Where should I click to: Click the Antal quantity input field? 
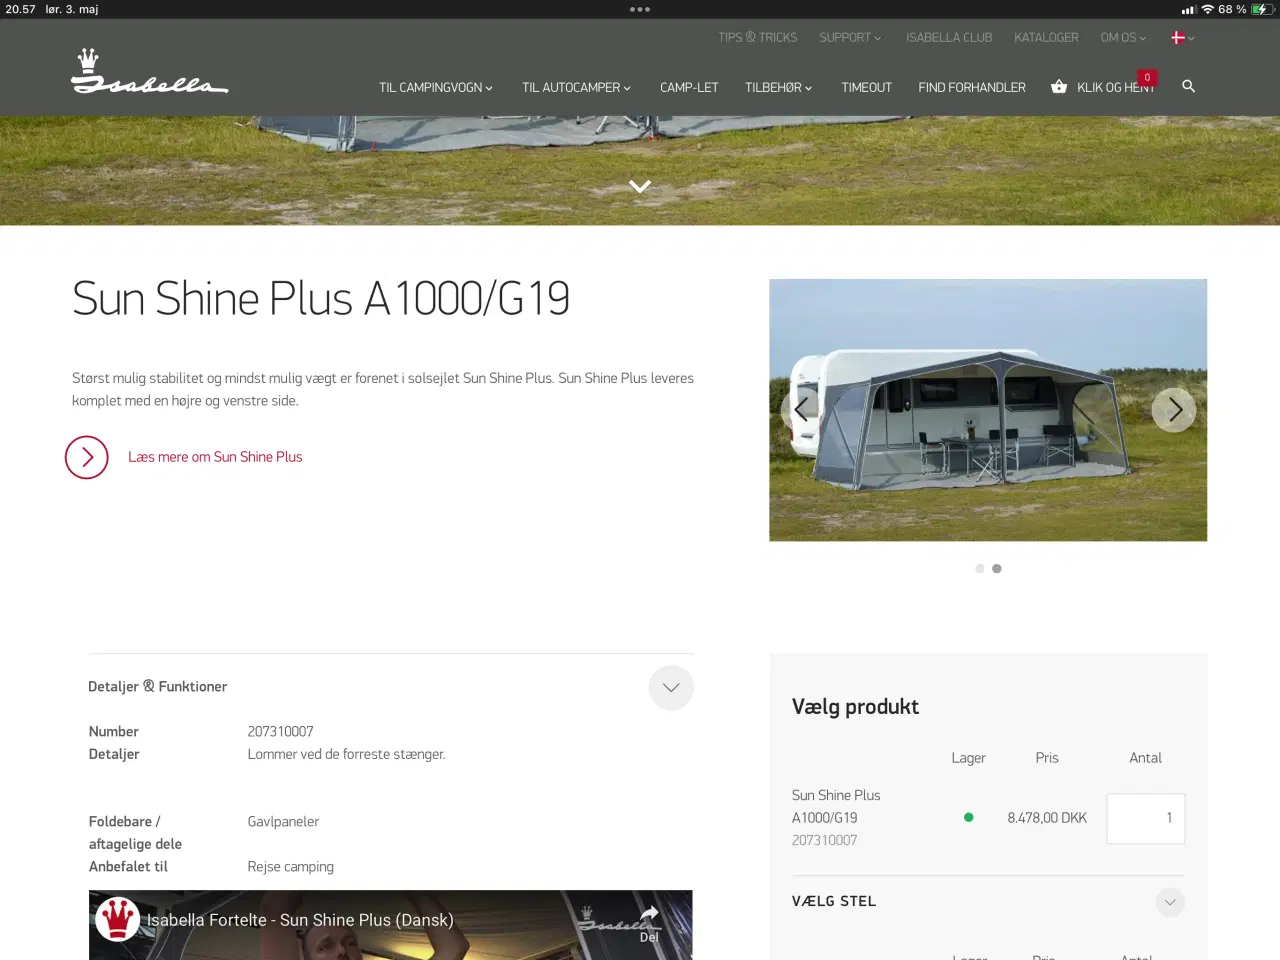point(1146,818)
